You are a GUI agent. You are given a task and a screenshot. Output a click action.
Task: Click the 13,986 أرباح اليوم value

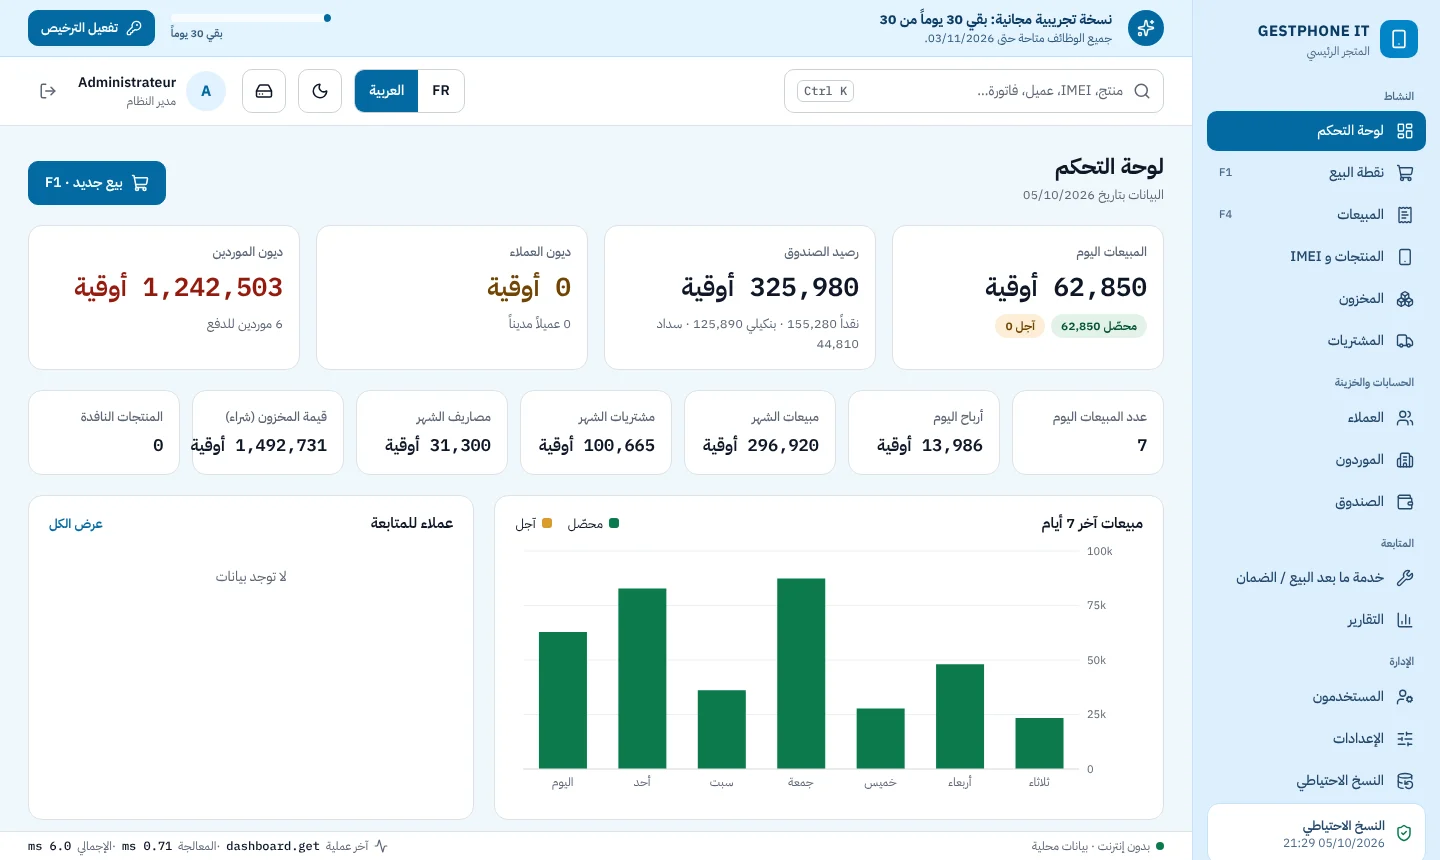coord(930,446)
